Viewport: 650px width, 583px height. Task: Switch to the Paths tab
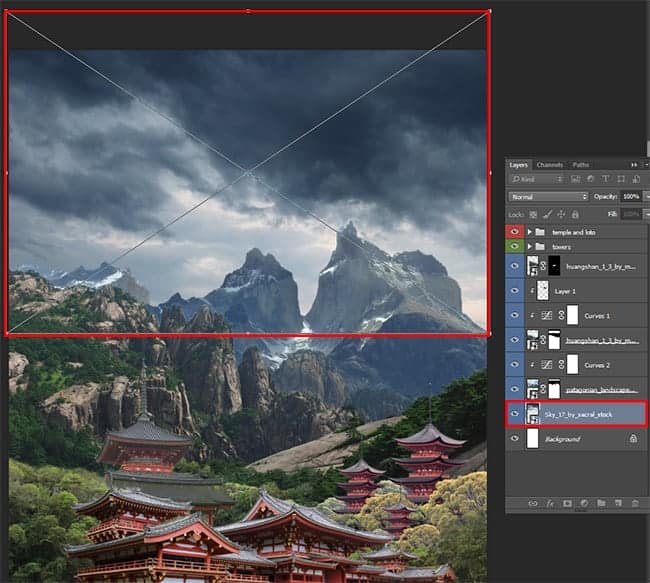(x=580, y=165)
